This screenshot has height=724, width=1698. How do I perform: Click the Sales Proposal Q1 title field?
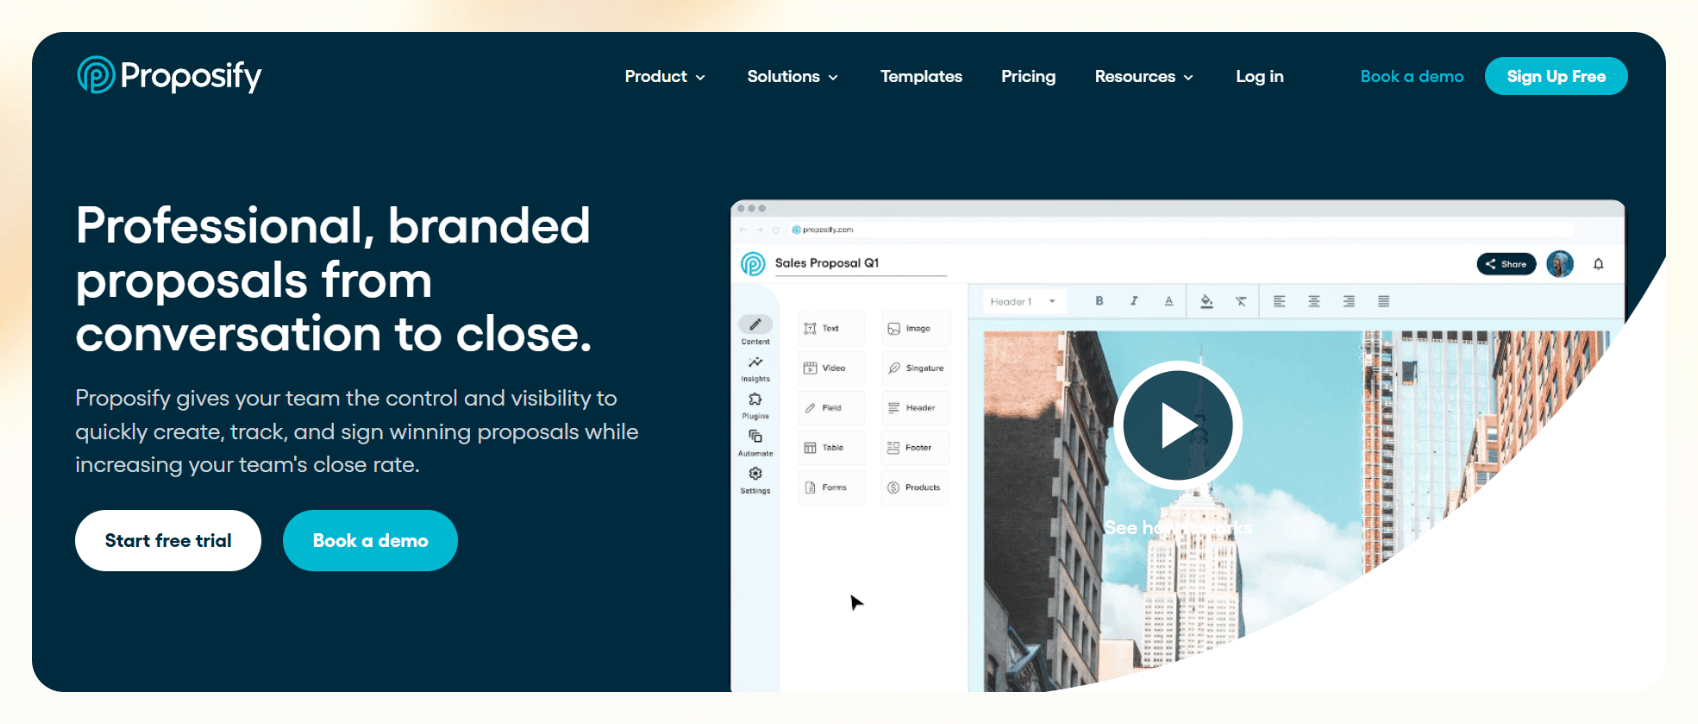[x=860, y=264]
